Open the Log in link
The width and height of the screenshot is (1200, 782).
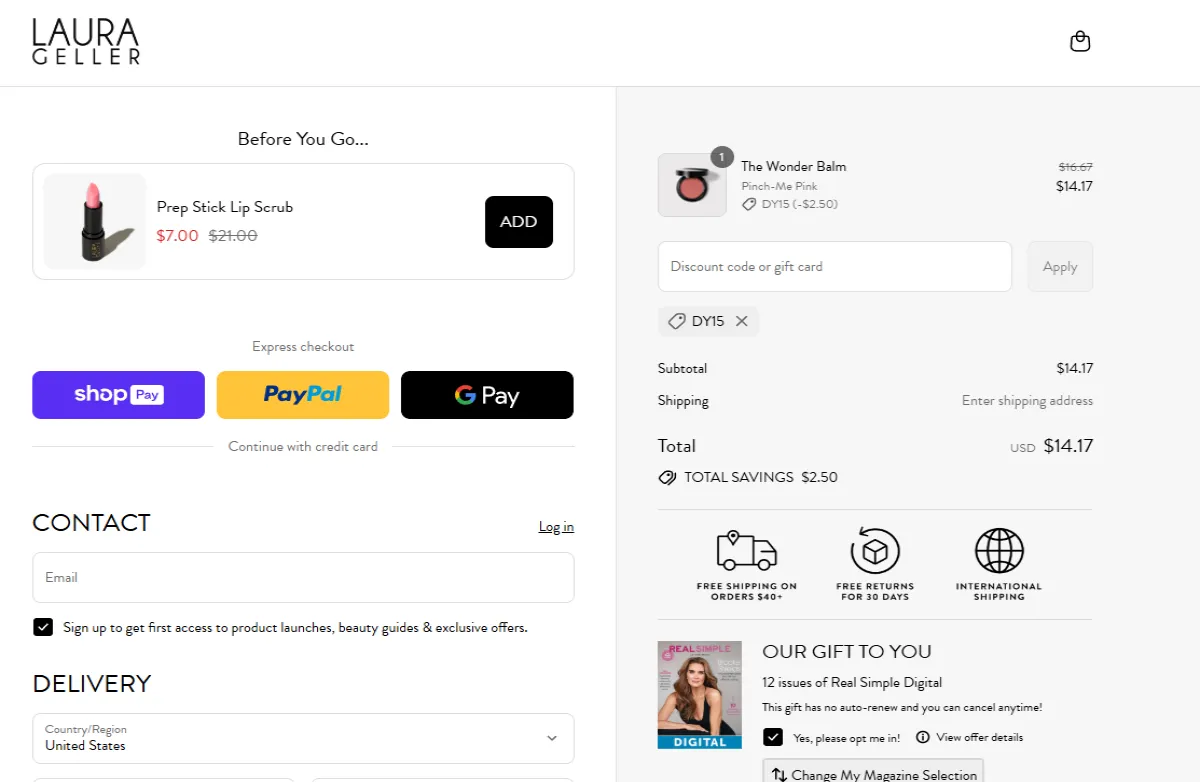pos(556,526)
